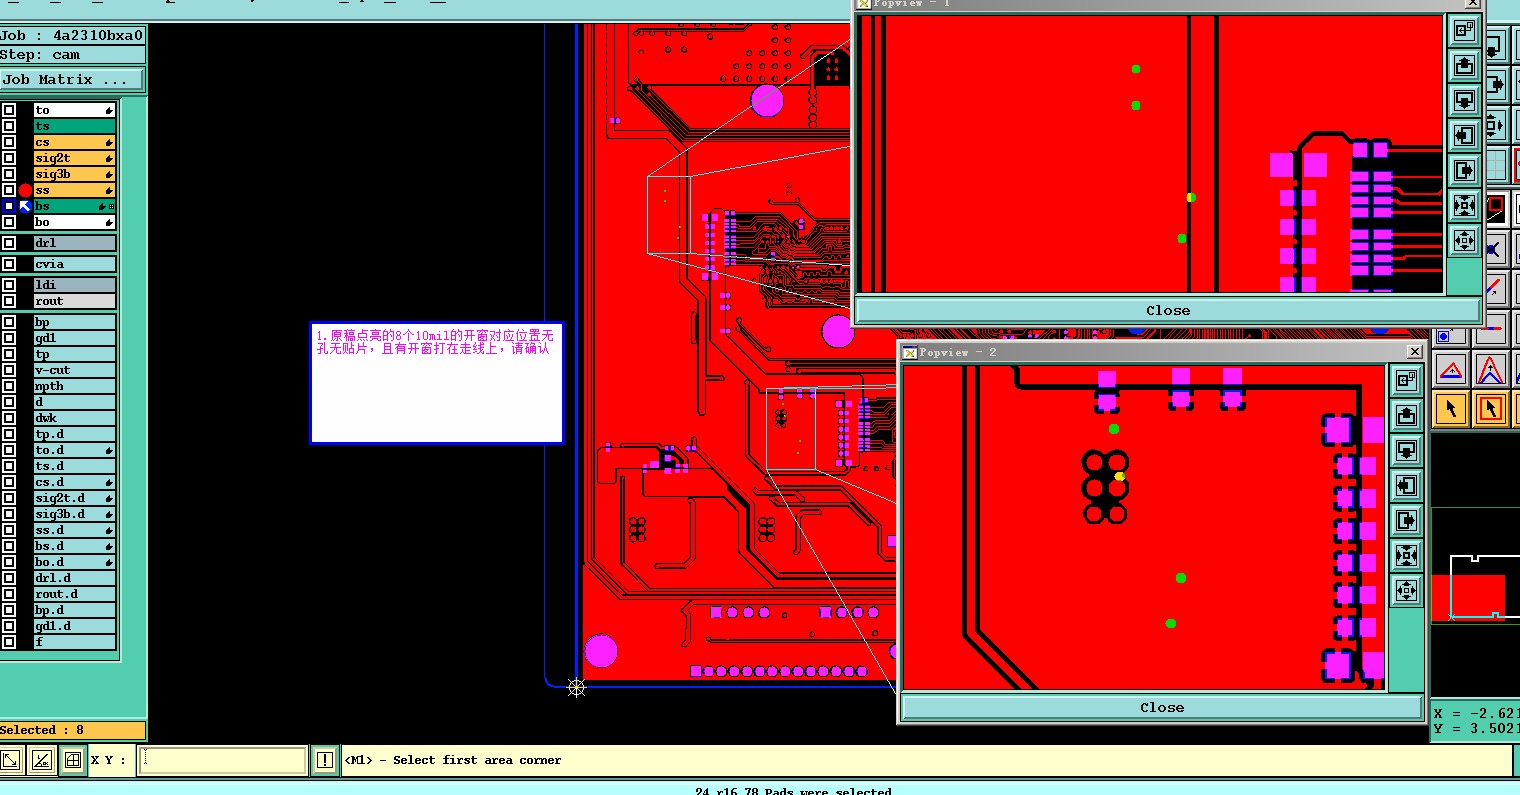Screen dimensions: 1520x795
Task: Toggle the 'drl' layer checkbox
Action: [x=9, y=243]
